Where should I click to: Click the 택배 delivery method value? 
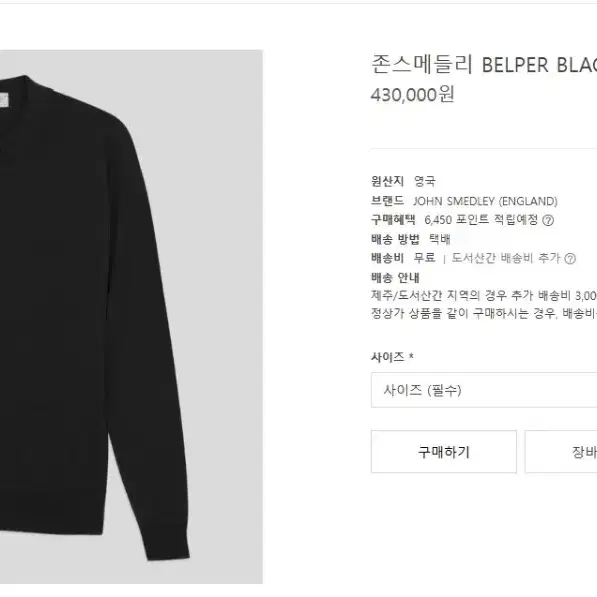tap(440, 239)
